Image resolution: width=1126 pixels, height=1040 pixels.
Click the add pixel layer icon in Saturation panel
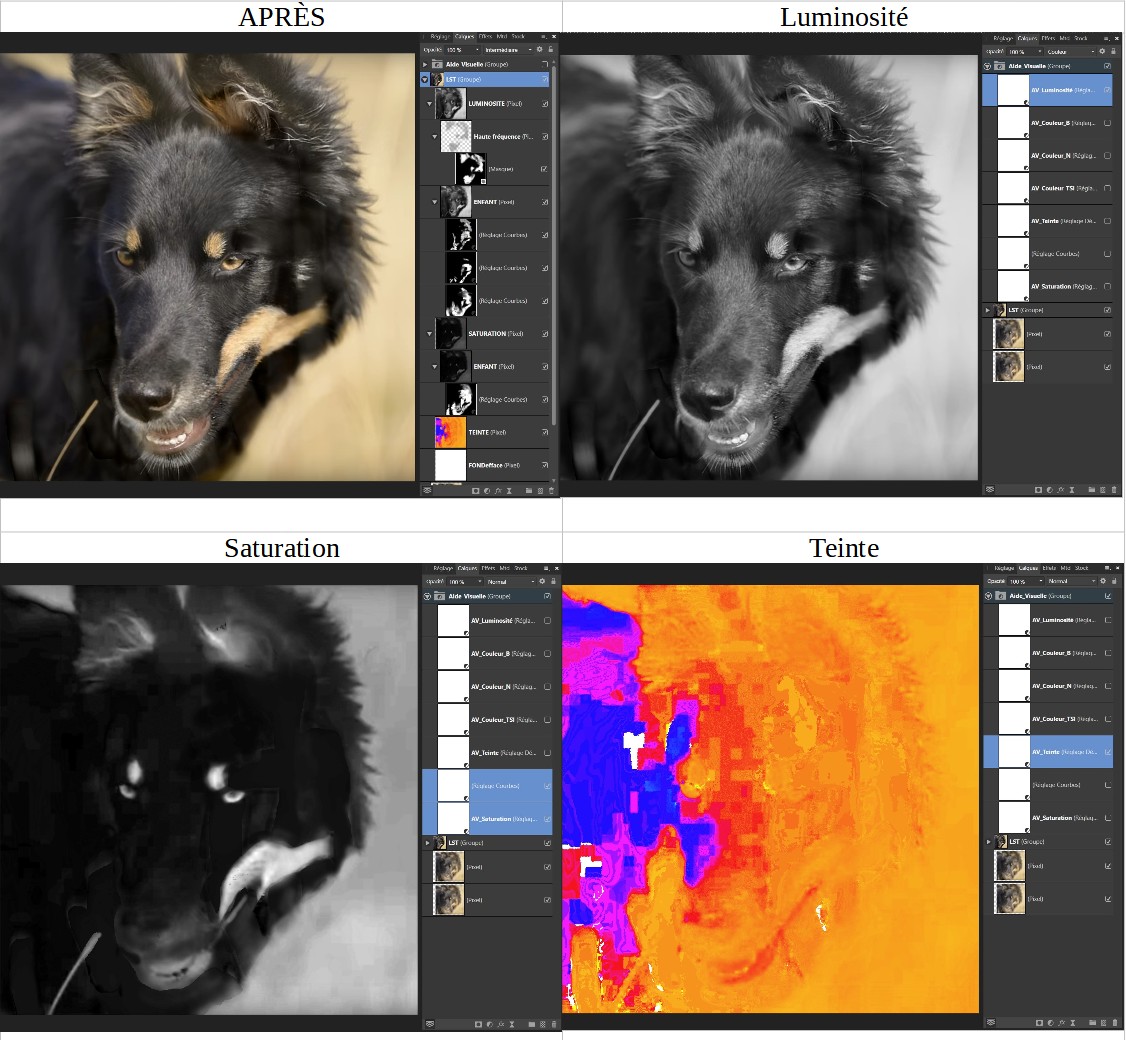pyautogui.click(x=543, y=1024)
